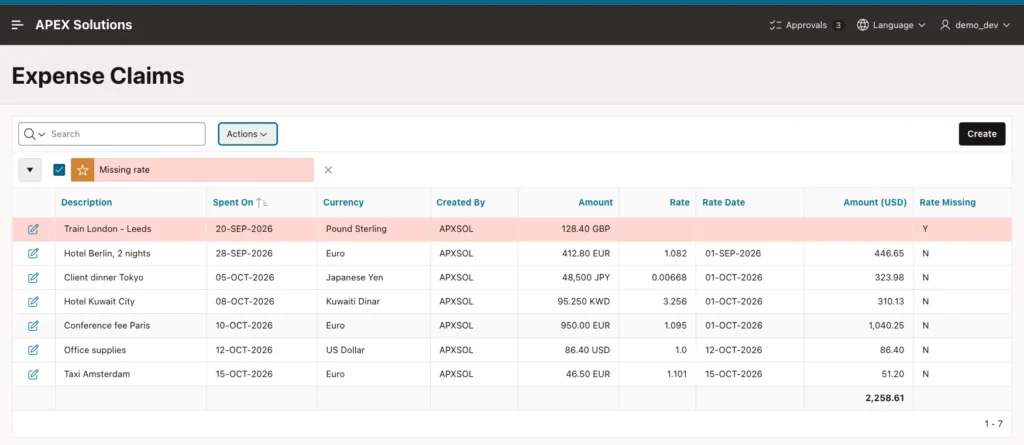This screenshot has width=1024, height=445.
Task: Click the ascending sort arrow on Spent On
Action: click(x=262, y=203)
